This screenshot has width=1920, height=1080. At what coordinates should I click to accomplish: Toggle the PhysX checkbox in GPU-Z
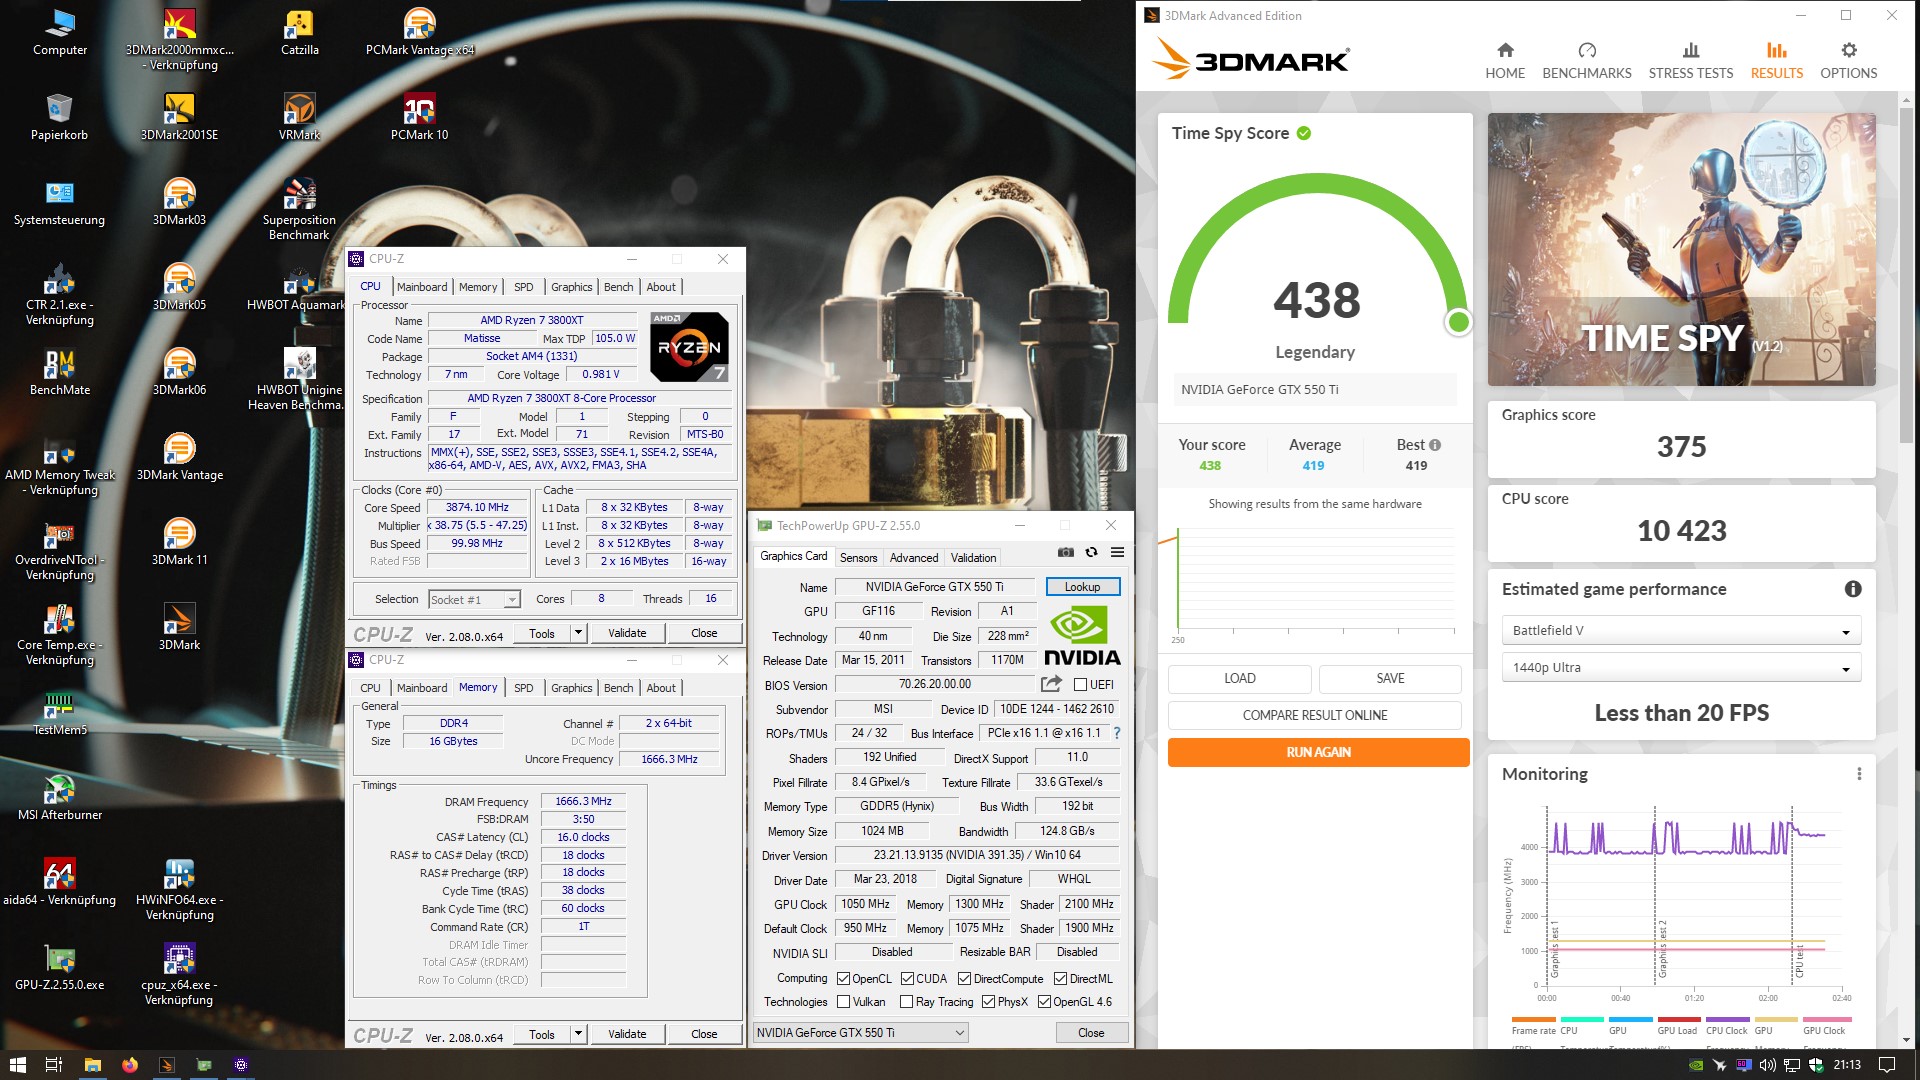point(988,1002)
